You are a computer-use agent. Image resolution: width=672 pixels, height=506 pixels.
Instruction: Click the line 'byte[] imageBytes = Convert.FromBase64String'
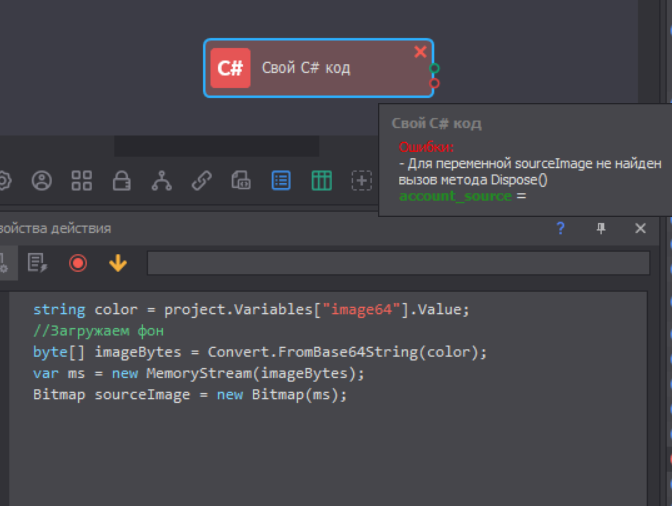click(x=260, y=352)
